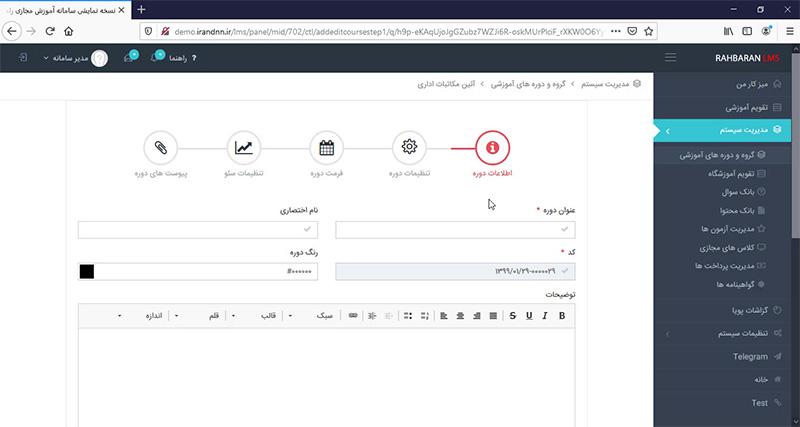Click the اطلاعات دوره info step icon

[x=491, y=148]
